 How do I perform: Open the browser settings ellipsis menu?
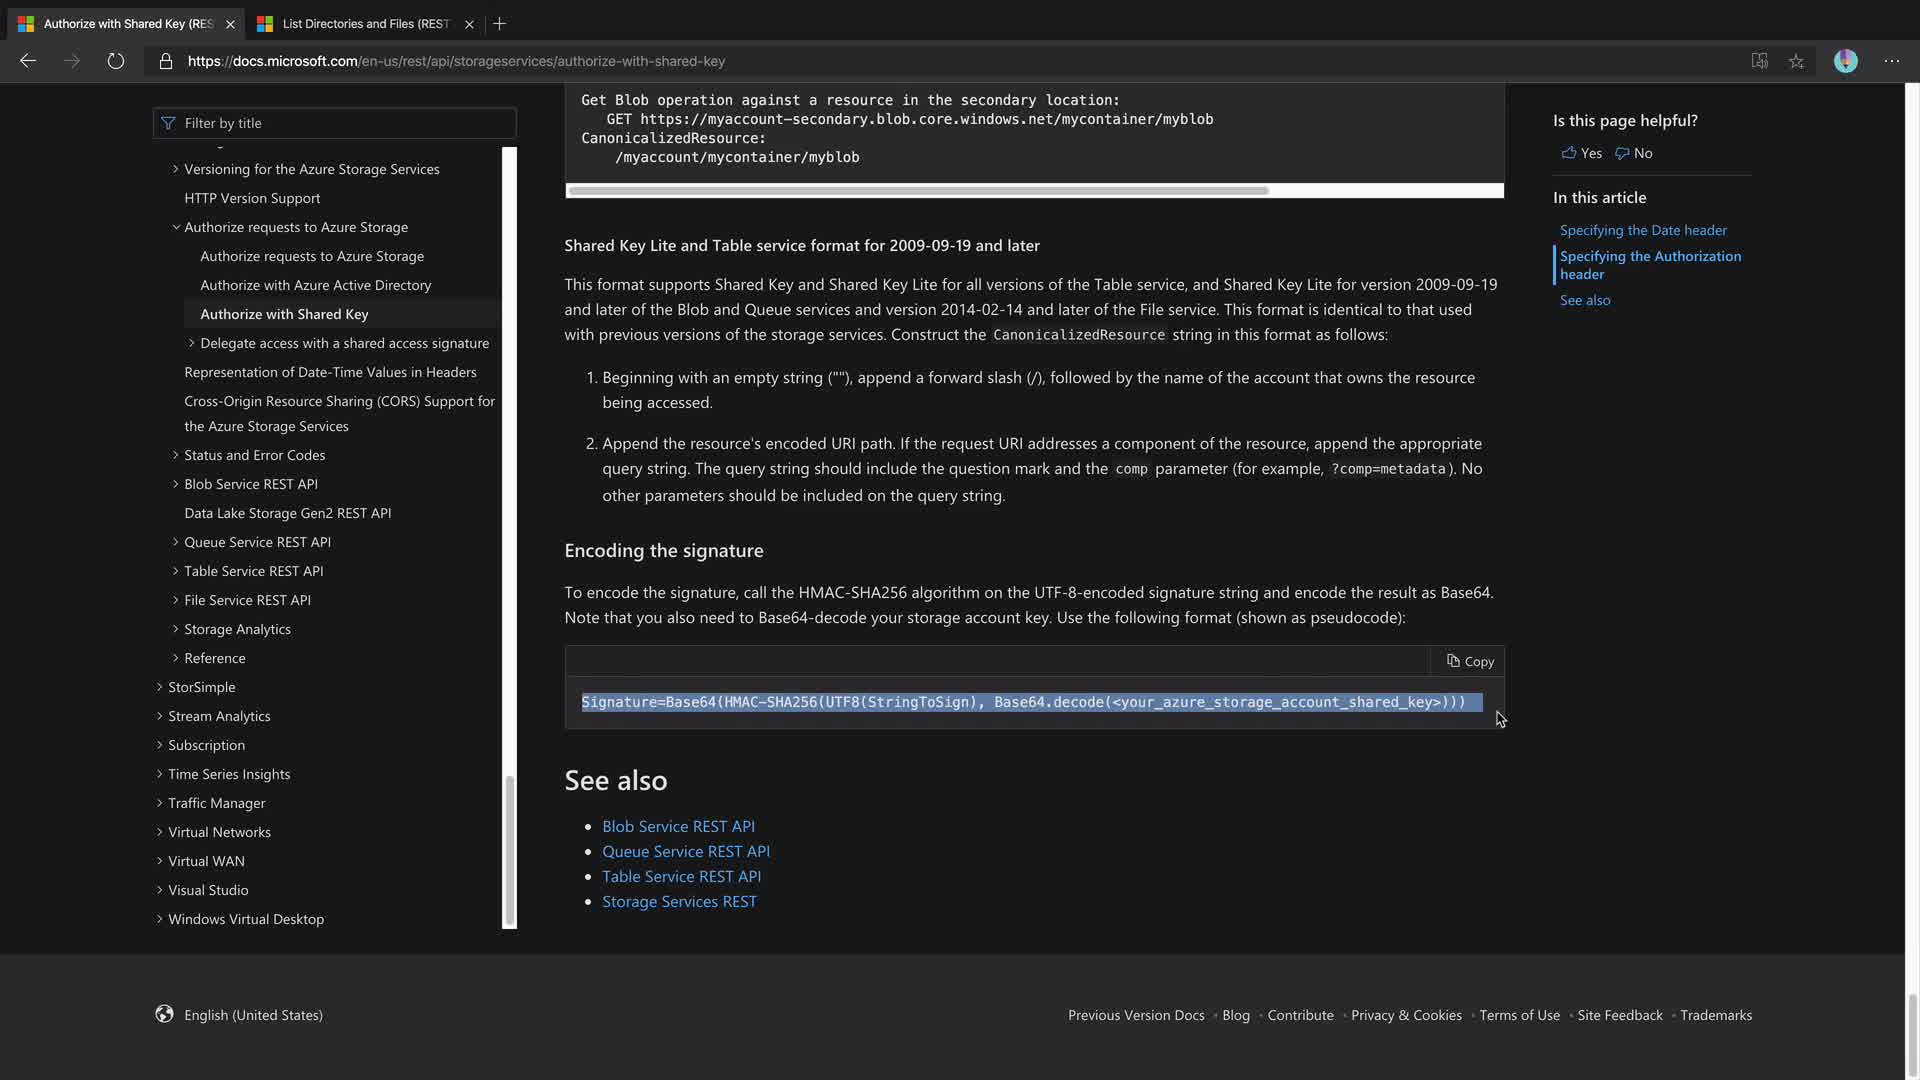pyautogui.click(x=1891, y=61)
